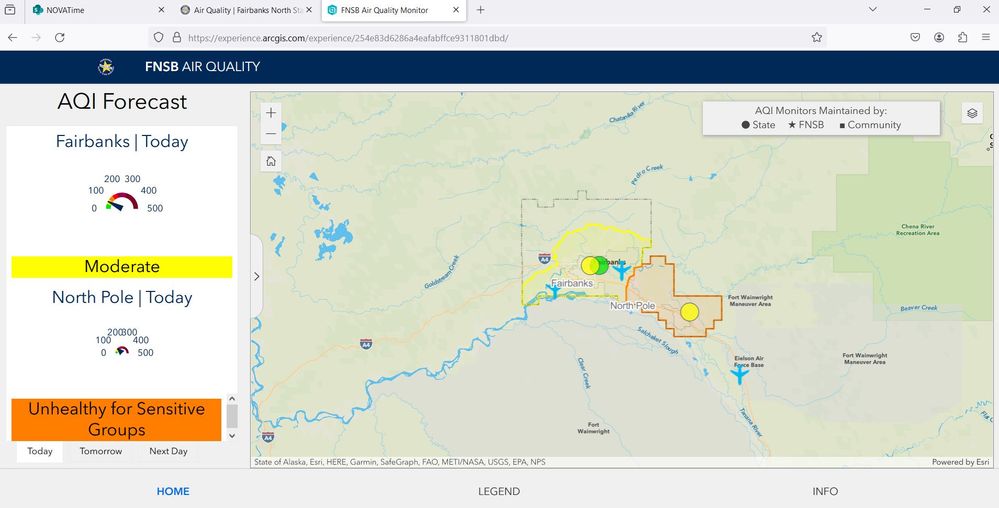Screen dimensions: 999x508
Task: Zoom out on the map
Action: (271, 134)
